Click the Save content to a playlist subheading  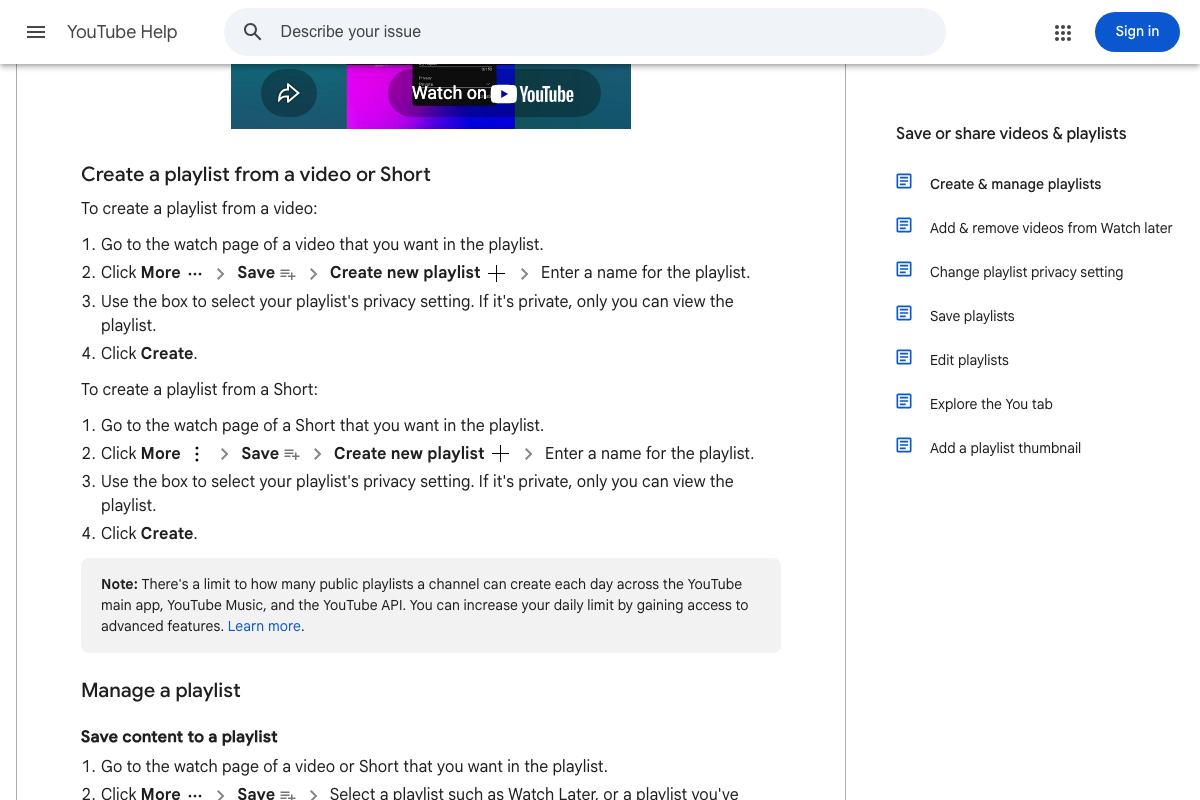[179, 737]
